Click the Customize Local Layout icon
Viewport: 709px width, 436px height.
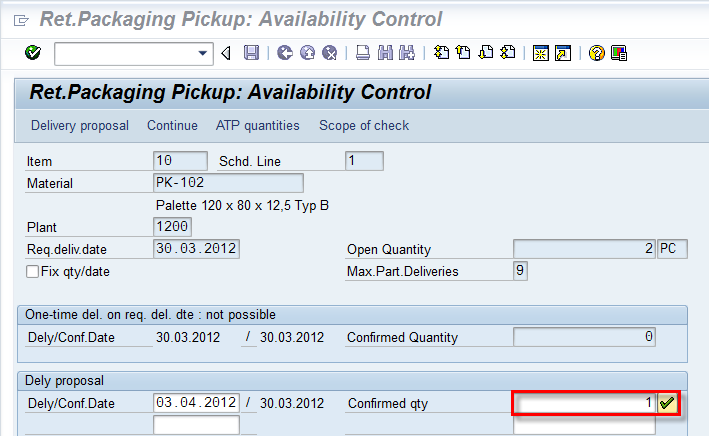[619, 53]
